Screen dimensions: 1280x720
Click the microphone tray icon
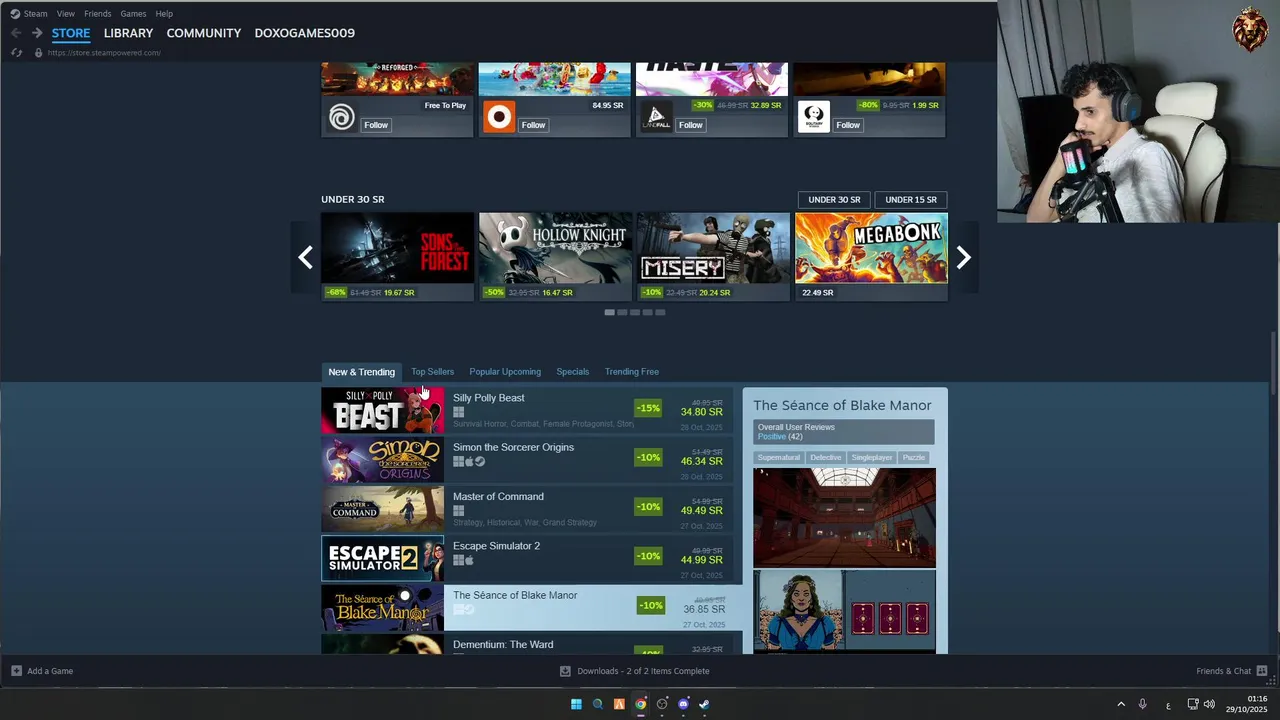(1142, 704)
